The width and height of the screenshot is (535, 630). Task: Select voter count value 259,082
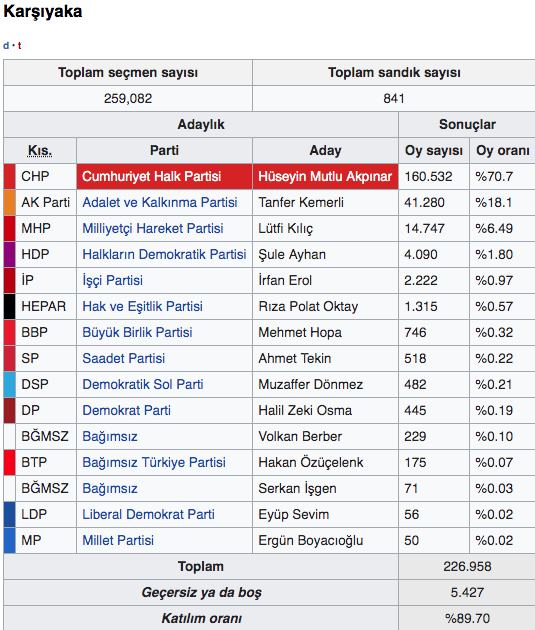click(128, 98)
